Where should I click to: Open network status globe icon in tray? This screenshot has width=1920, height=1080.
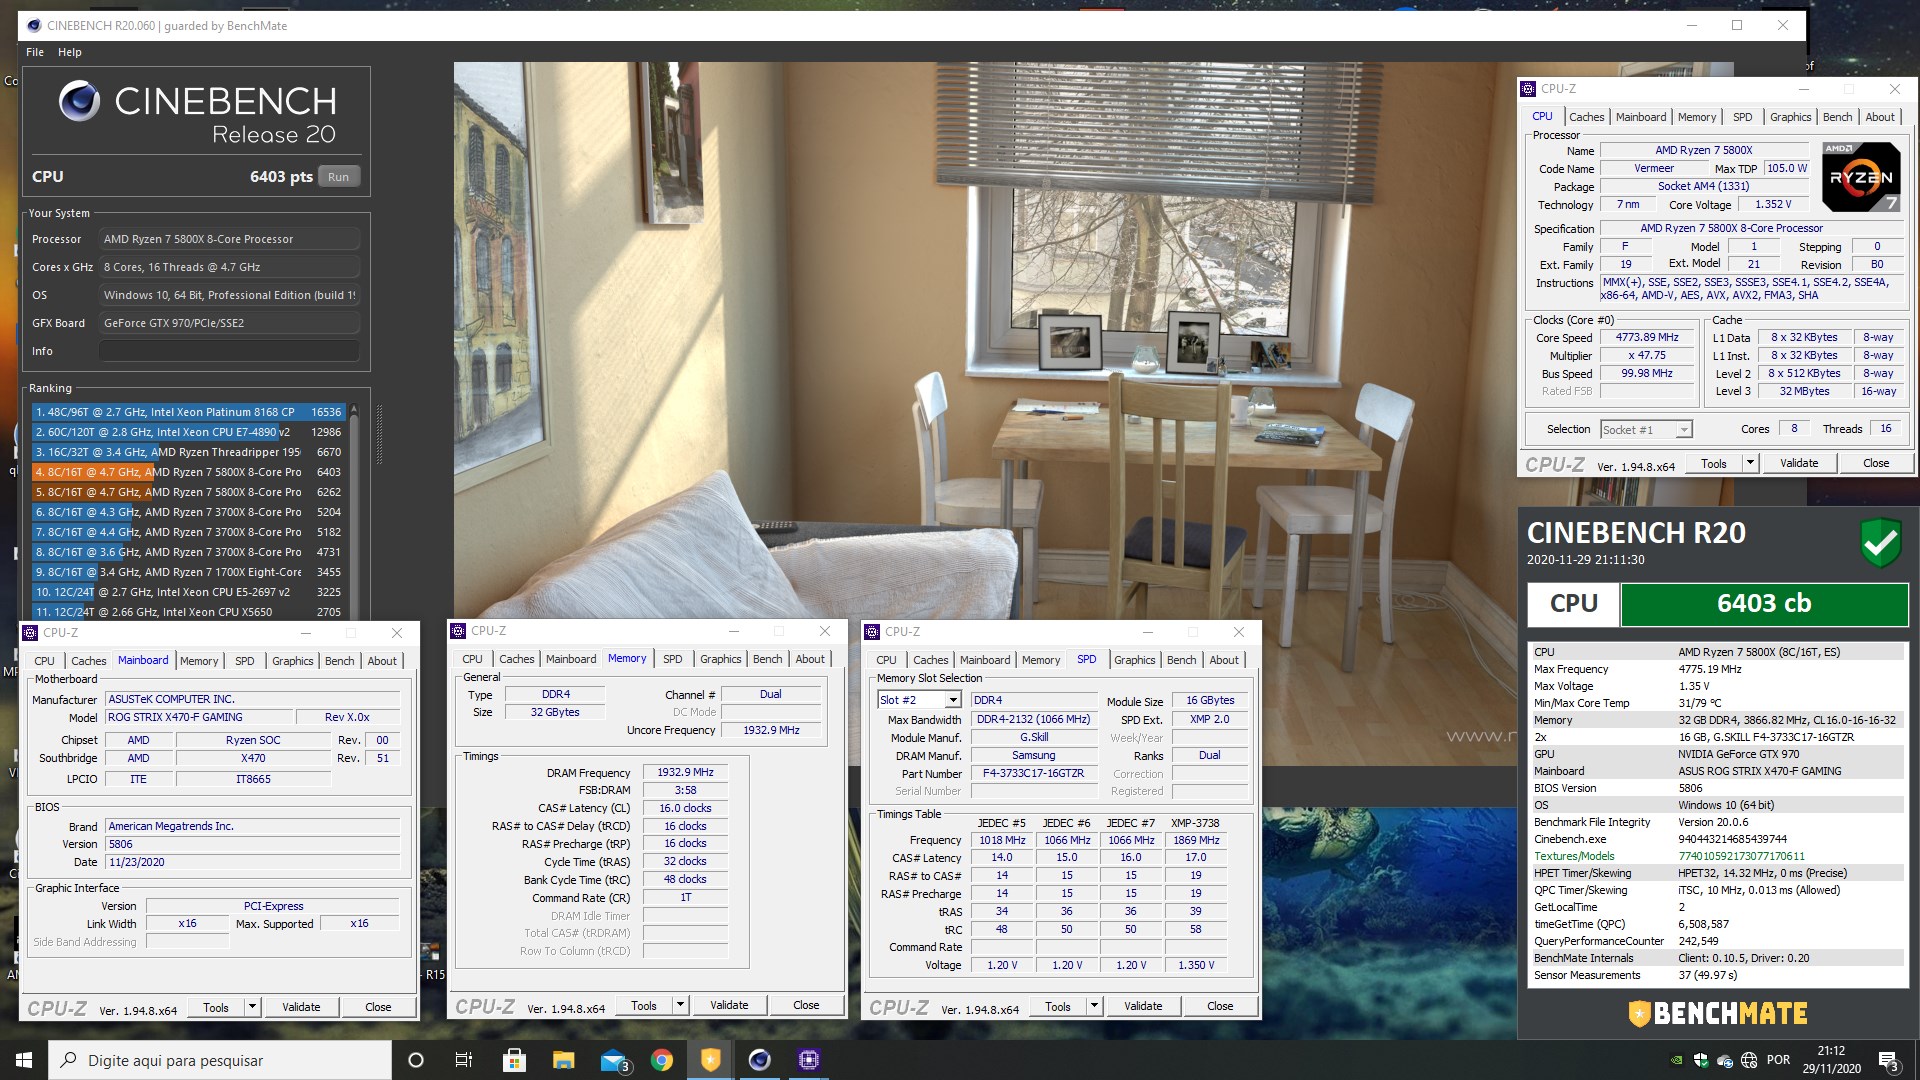[x=1749, y=1060]
